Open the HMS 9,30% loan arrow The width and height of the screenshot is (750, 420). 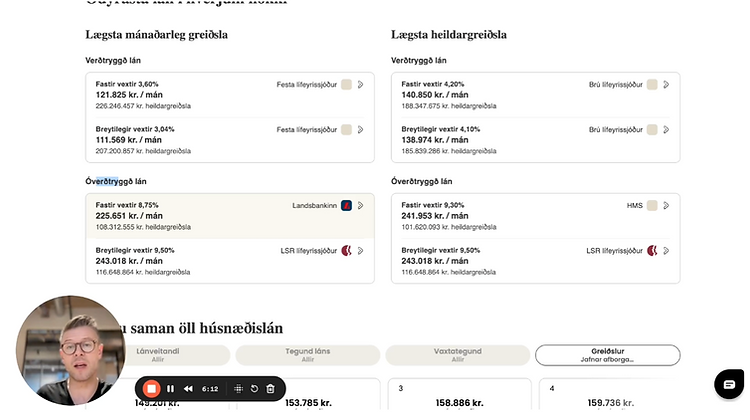666,206
